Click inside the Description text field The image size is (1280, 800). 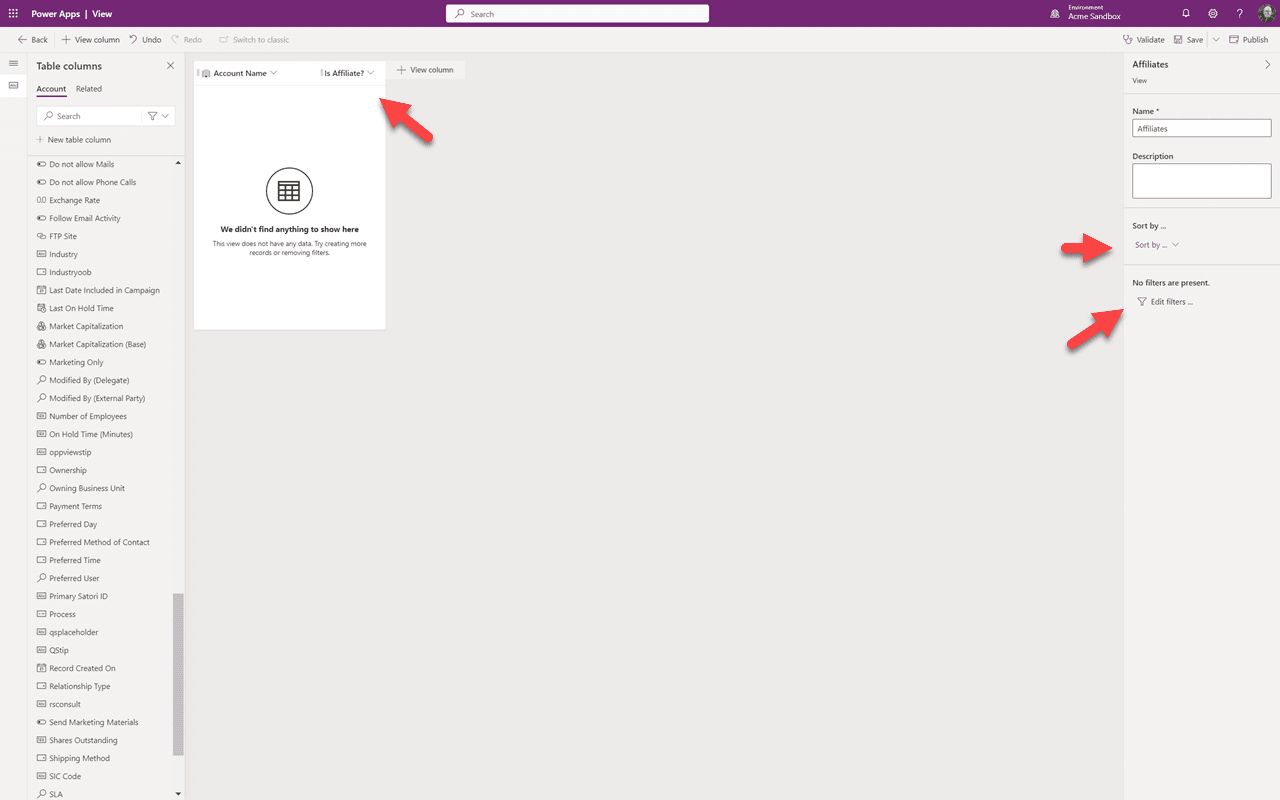pyautogui.click(x=1201, y=180)
